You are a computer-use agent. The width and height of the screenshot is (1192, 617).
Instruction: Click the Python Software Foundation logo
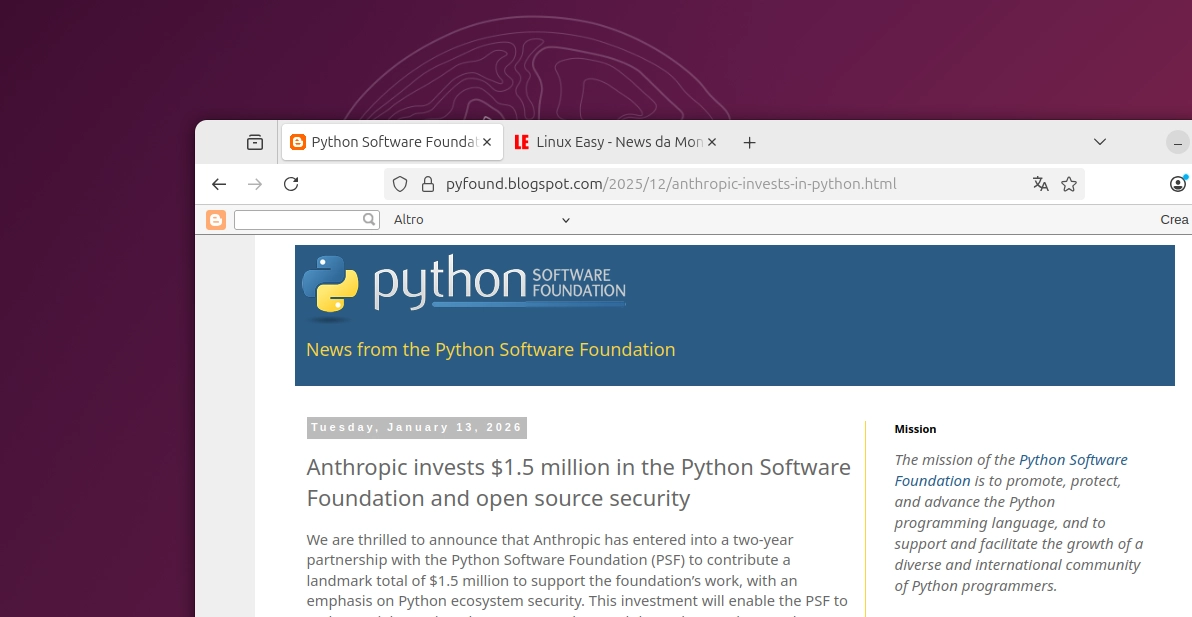(x=463, y=283)
